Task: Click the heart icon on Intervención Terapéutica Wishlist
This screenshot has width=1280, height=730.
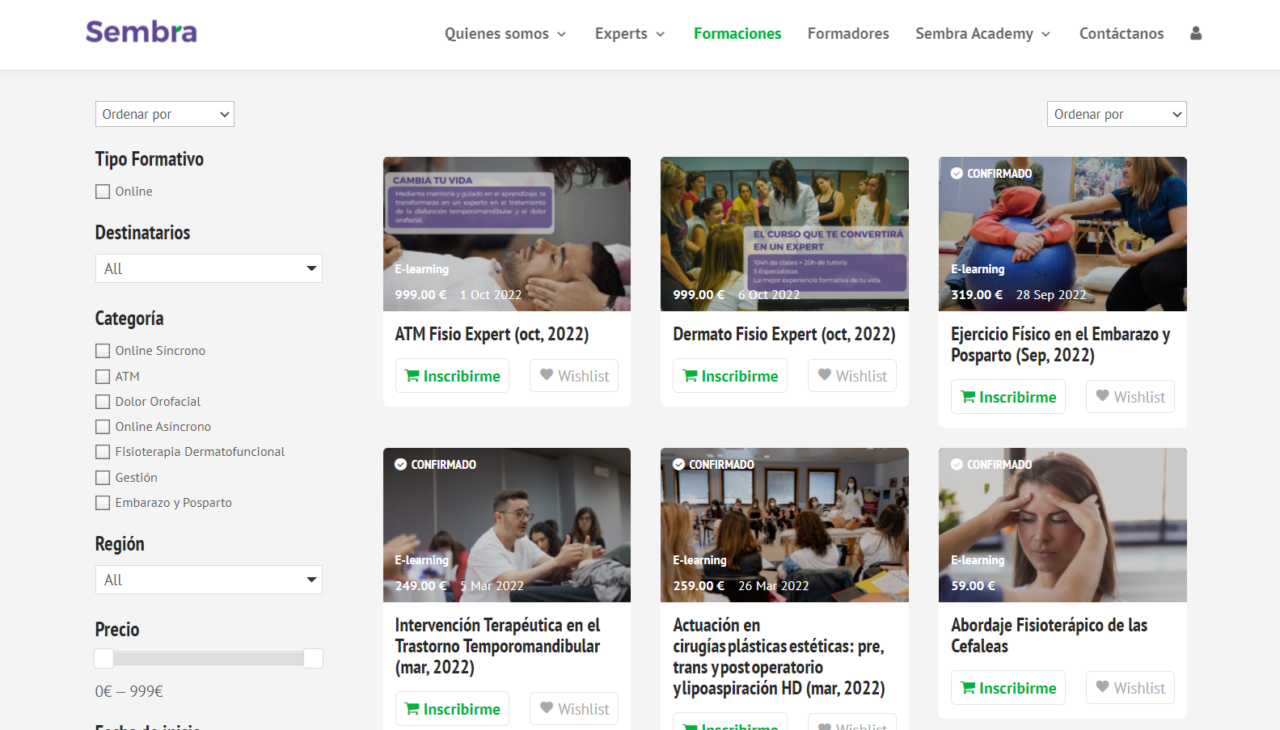Action: click(546, 708)
